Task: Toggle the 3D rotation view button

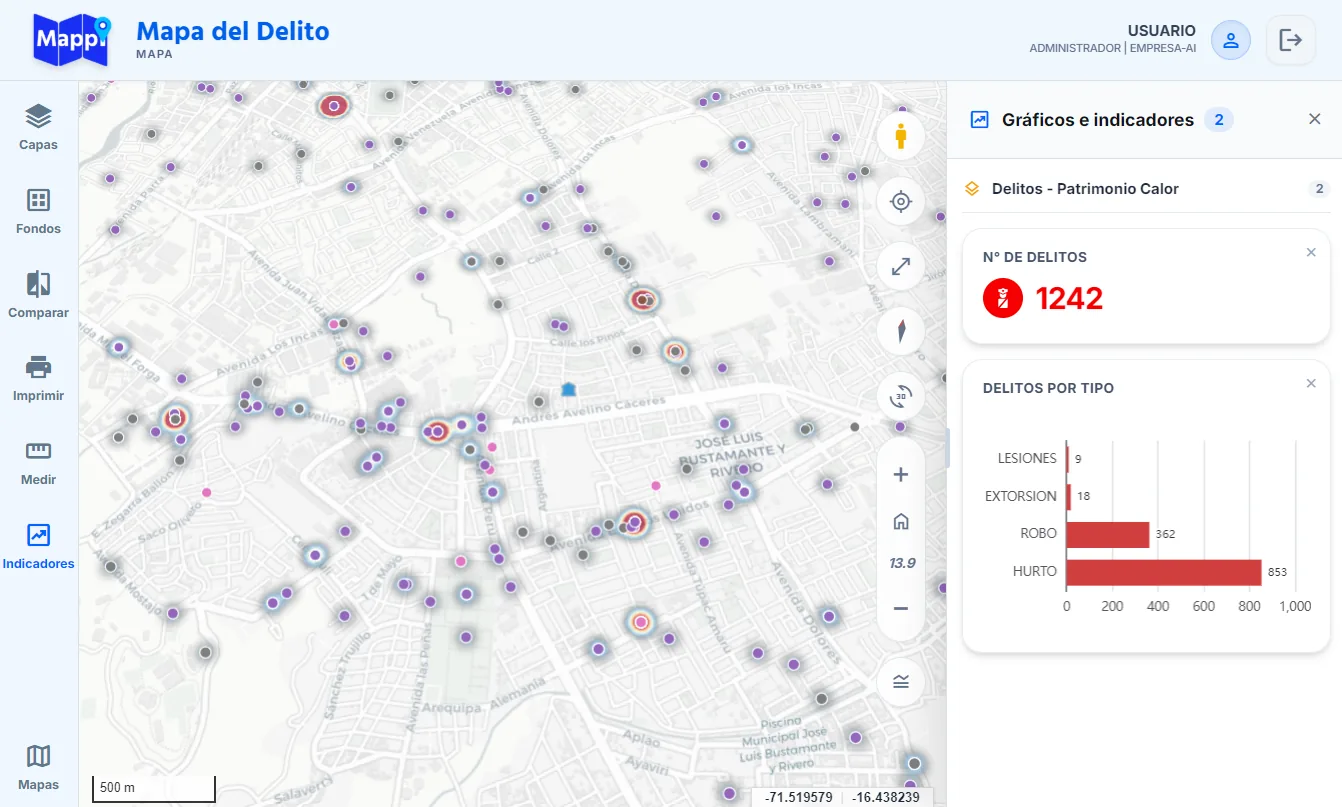Action: pyautogui.click(x=901, y=397)
